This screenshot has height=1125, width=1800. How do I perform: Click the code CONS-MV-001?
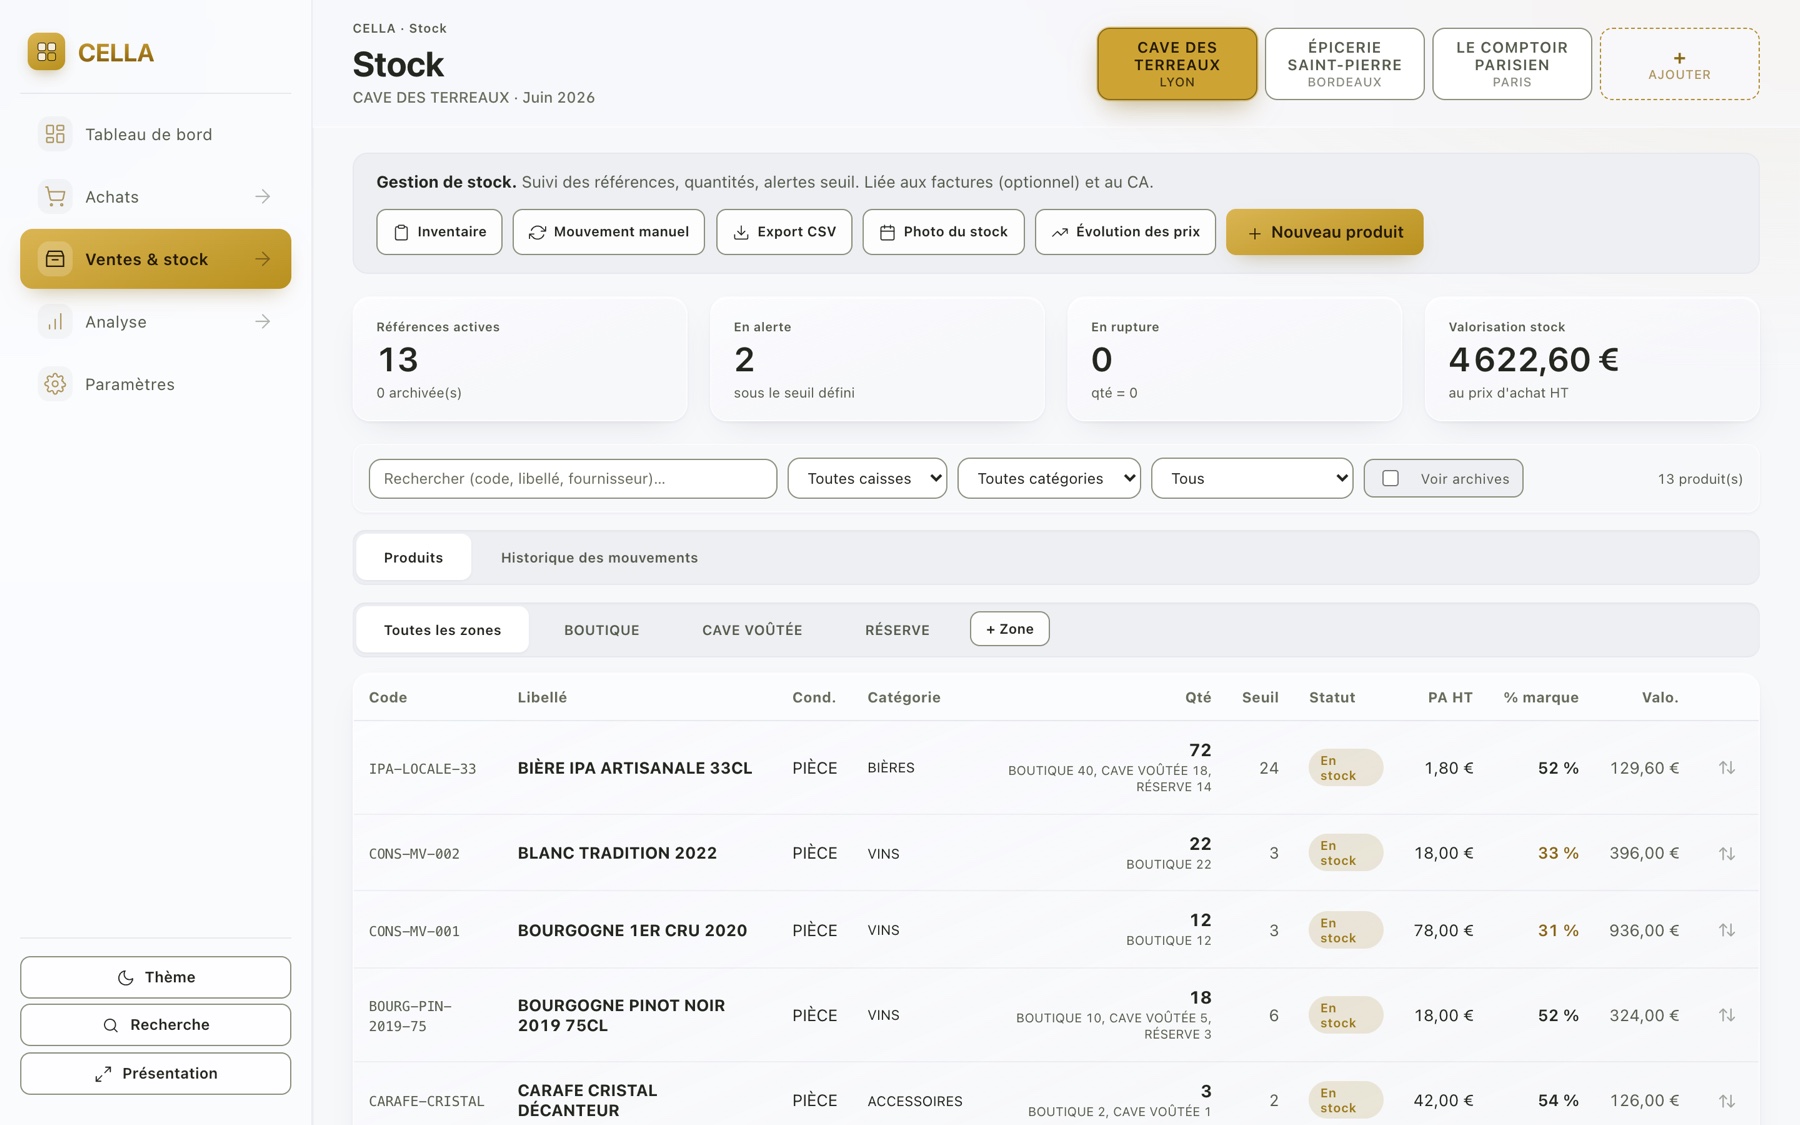pos(414,931)
